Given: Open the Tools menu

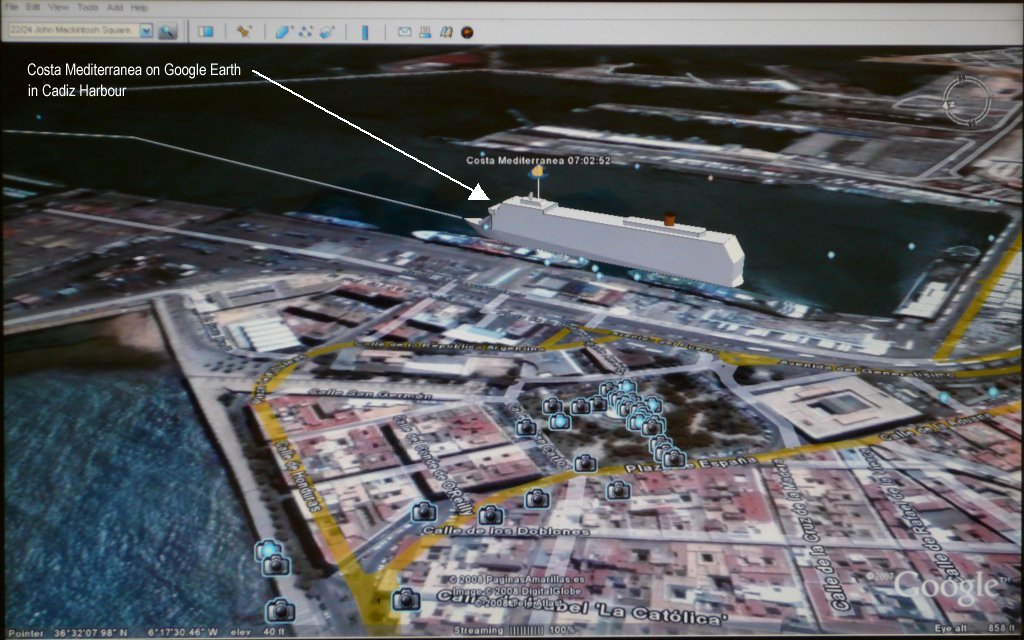Looking at the screenshot, I should click(88, 7).
